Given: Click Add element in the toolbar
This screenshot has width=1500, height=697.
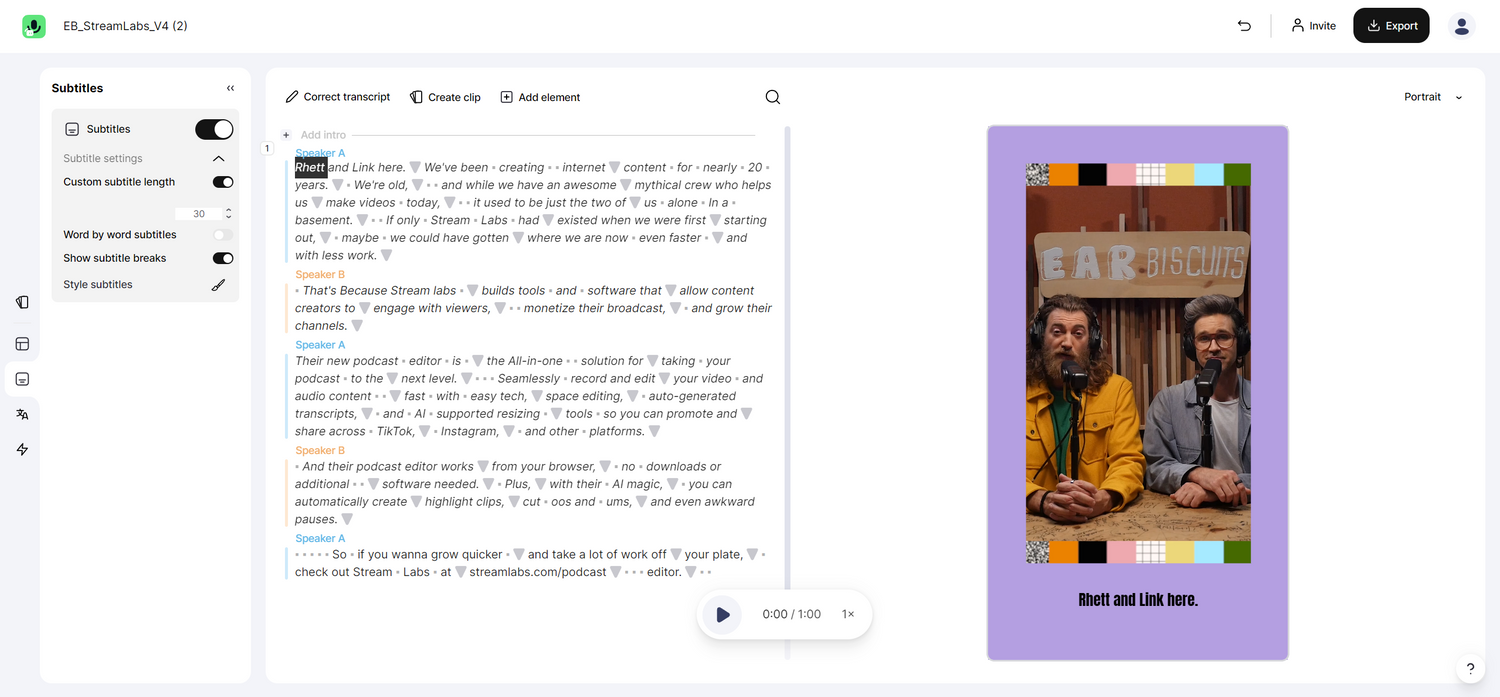Looking at the screenshot, I should 540,96.
